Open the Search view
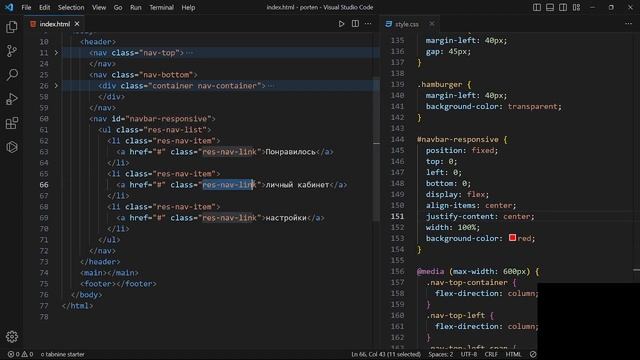Screen dimensions: 640x360 point(12,75)
